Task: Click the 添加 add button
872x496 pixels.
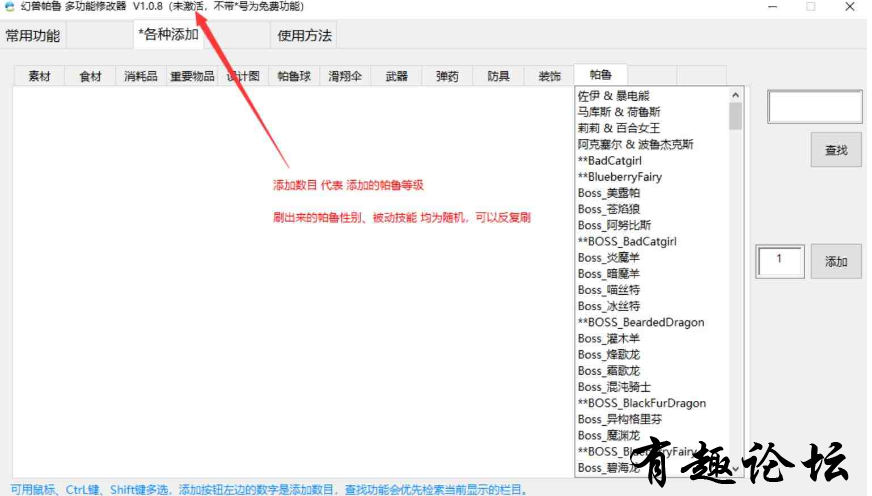Action: 836,261
